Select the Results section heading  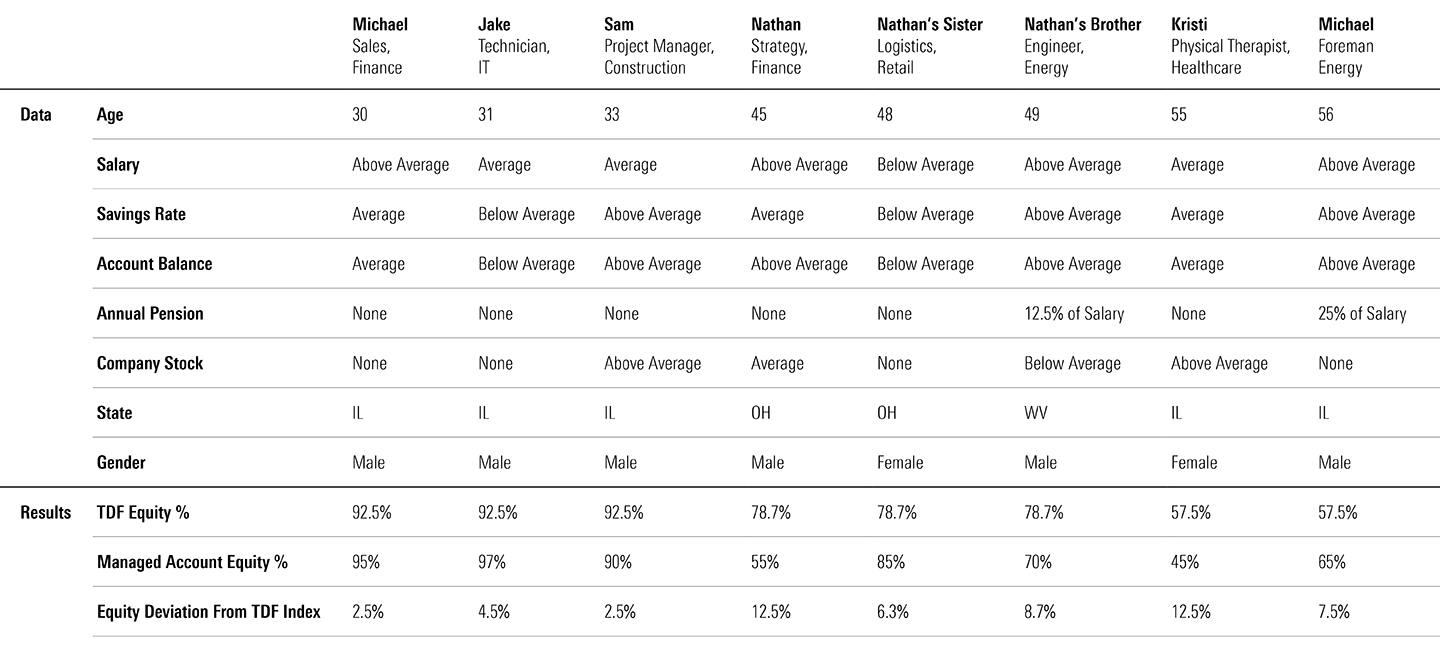click(46, 512)
